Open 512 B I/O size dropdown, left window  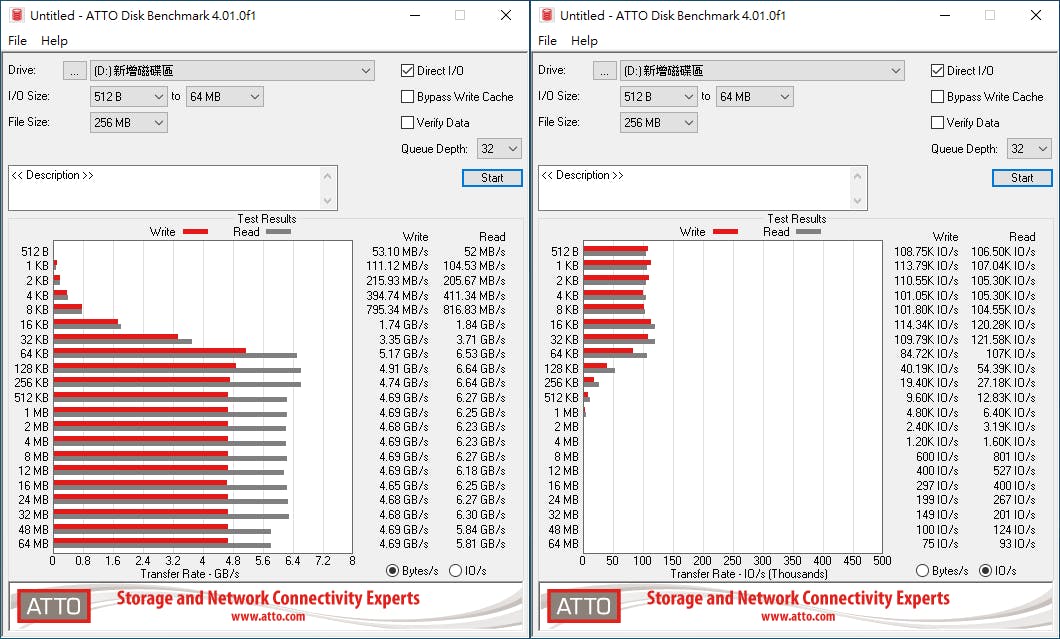click(x=128, y=97)
